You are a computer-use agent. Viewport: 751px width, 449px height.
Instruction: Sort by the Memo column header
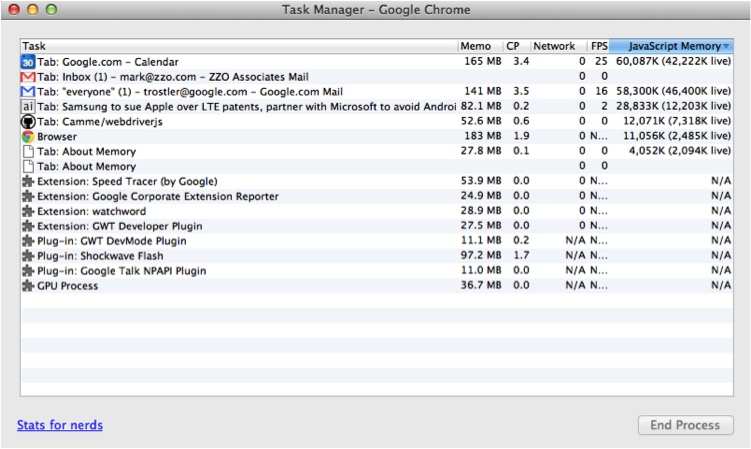pyautogui.click(x=480, y=46)
